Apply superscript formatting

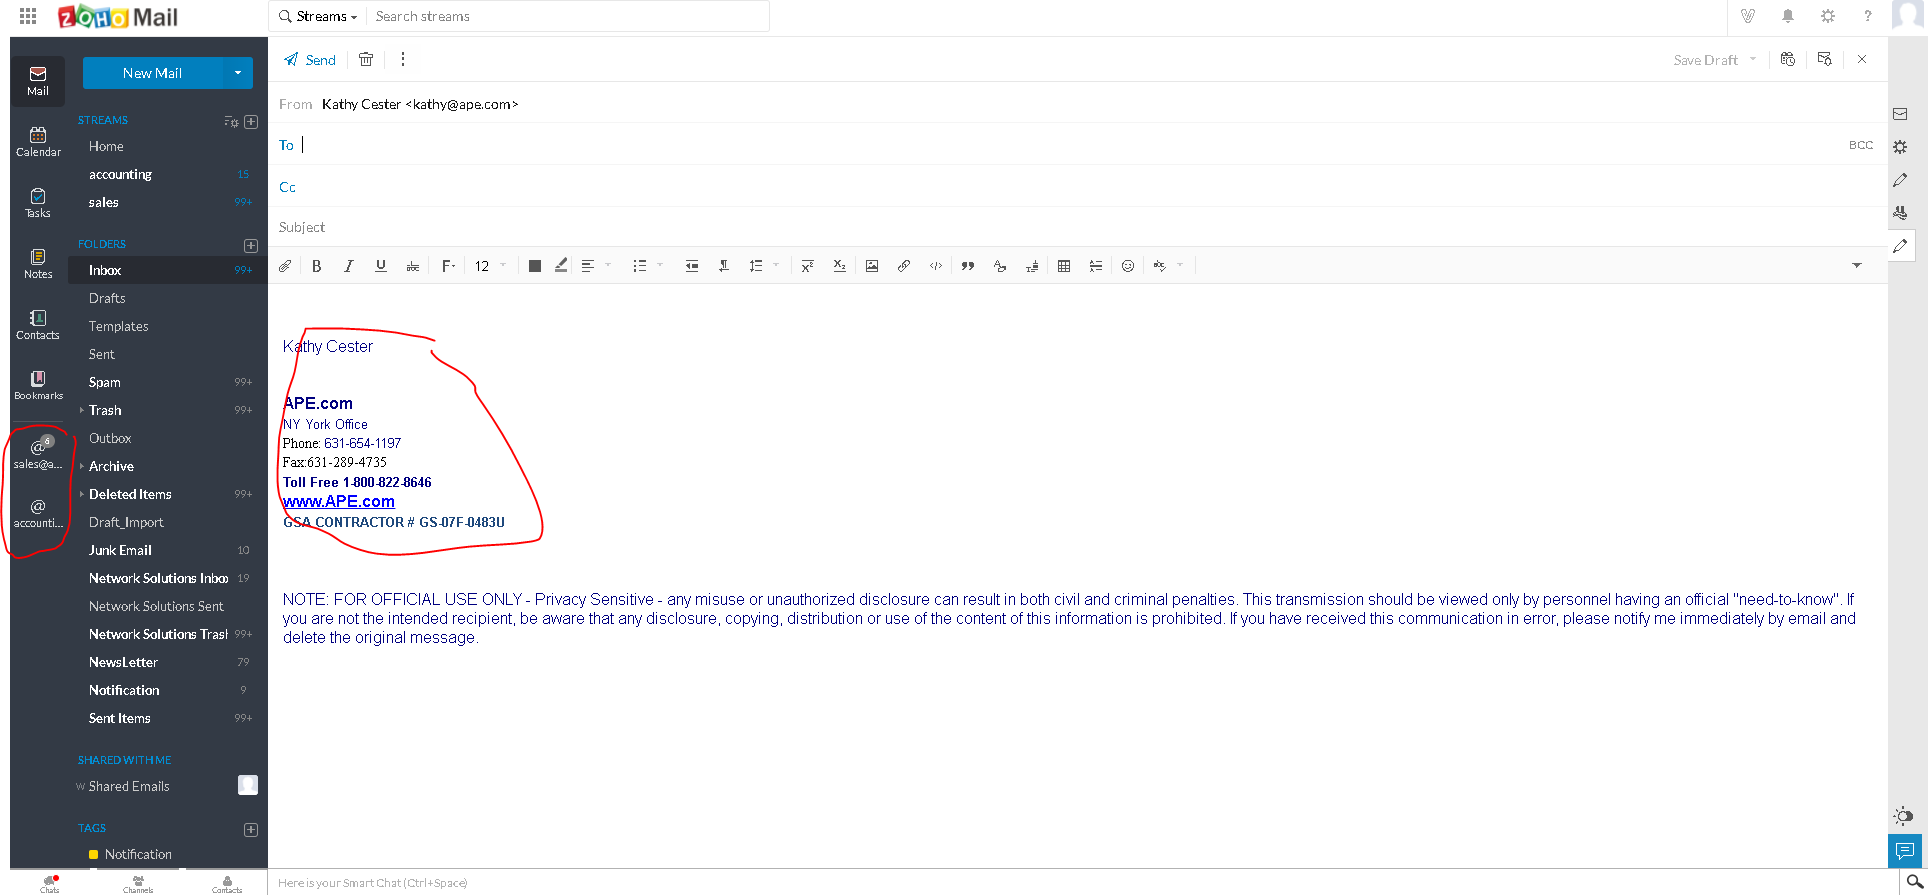[808, 266]
